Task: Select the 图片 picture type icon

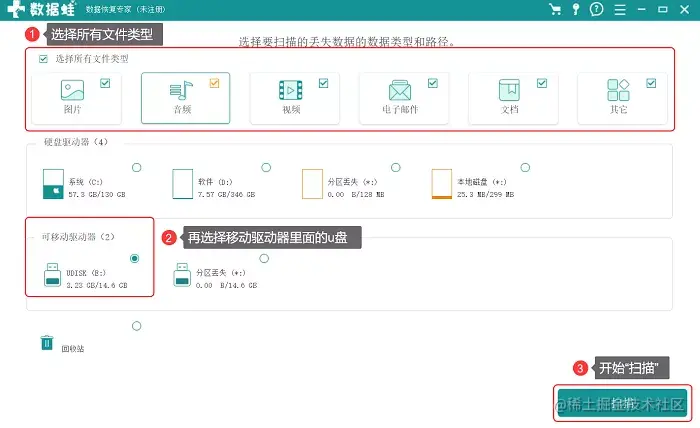Action: point(72,90)
